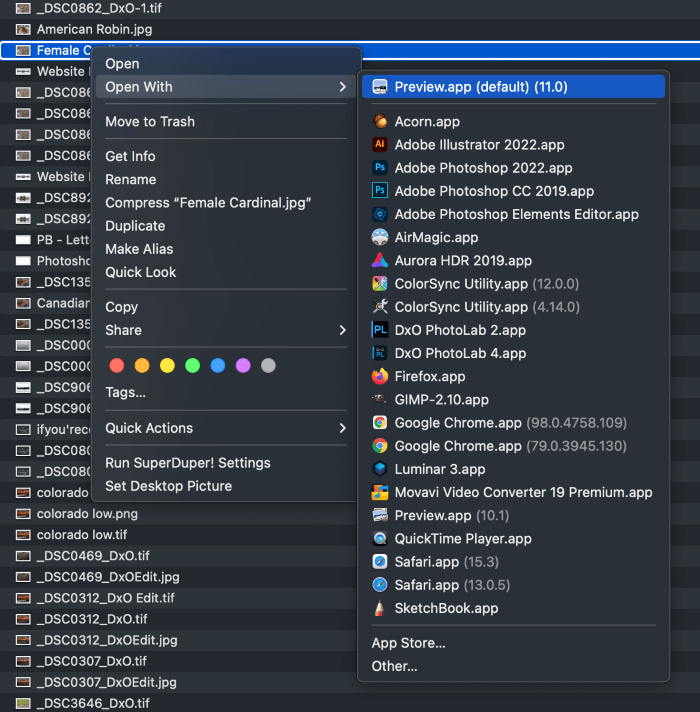The width and height of the screenshot is (700, 712).
Task: Click the Adobe Illustrator 2022 icon
Action: [x=380, y=145]
